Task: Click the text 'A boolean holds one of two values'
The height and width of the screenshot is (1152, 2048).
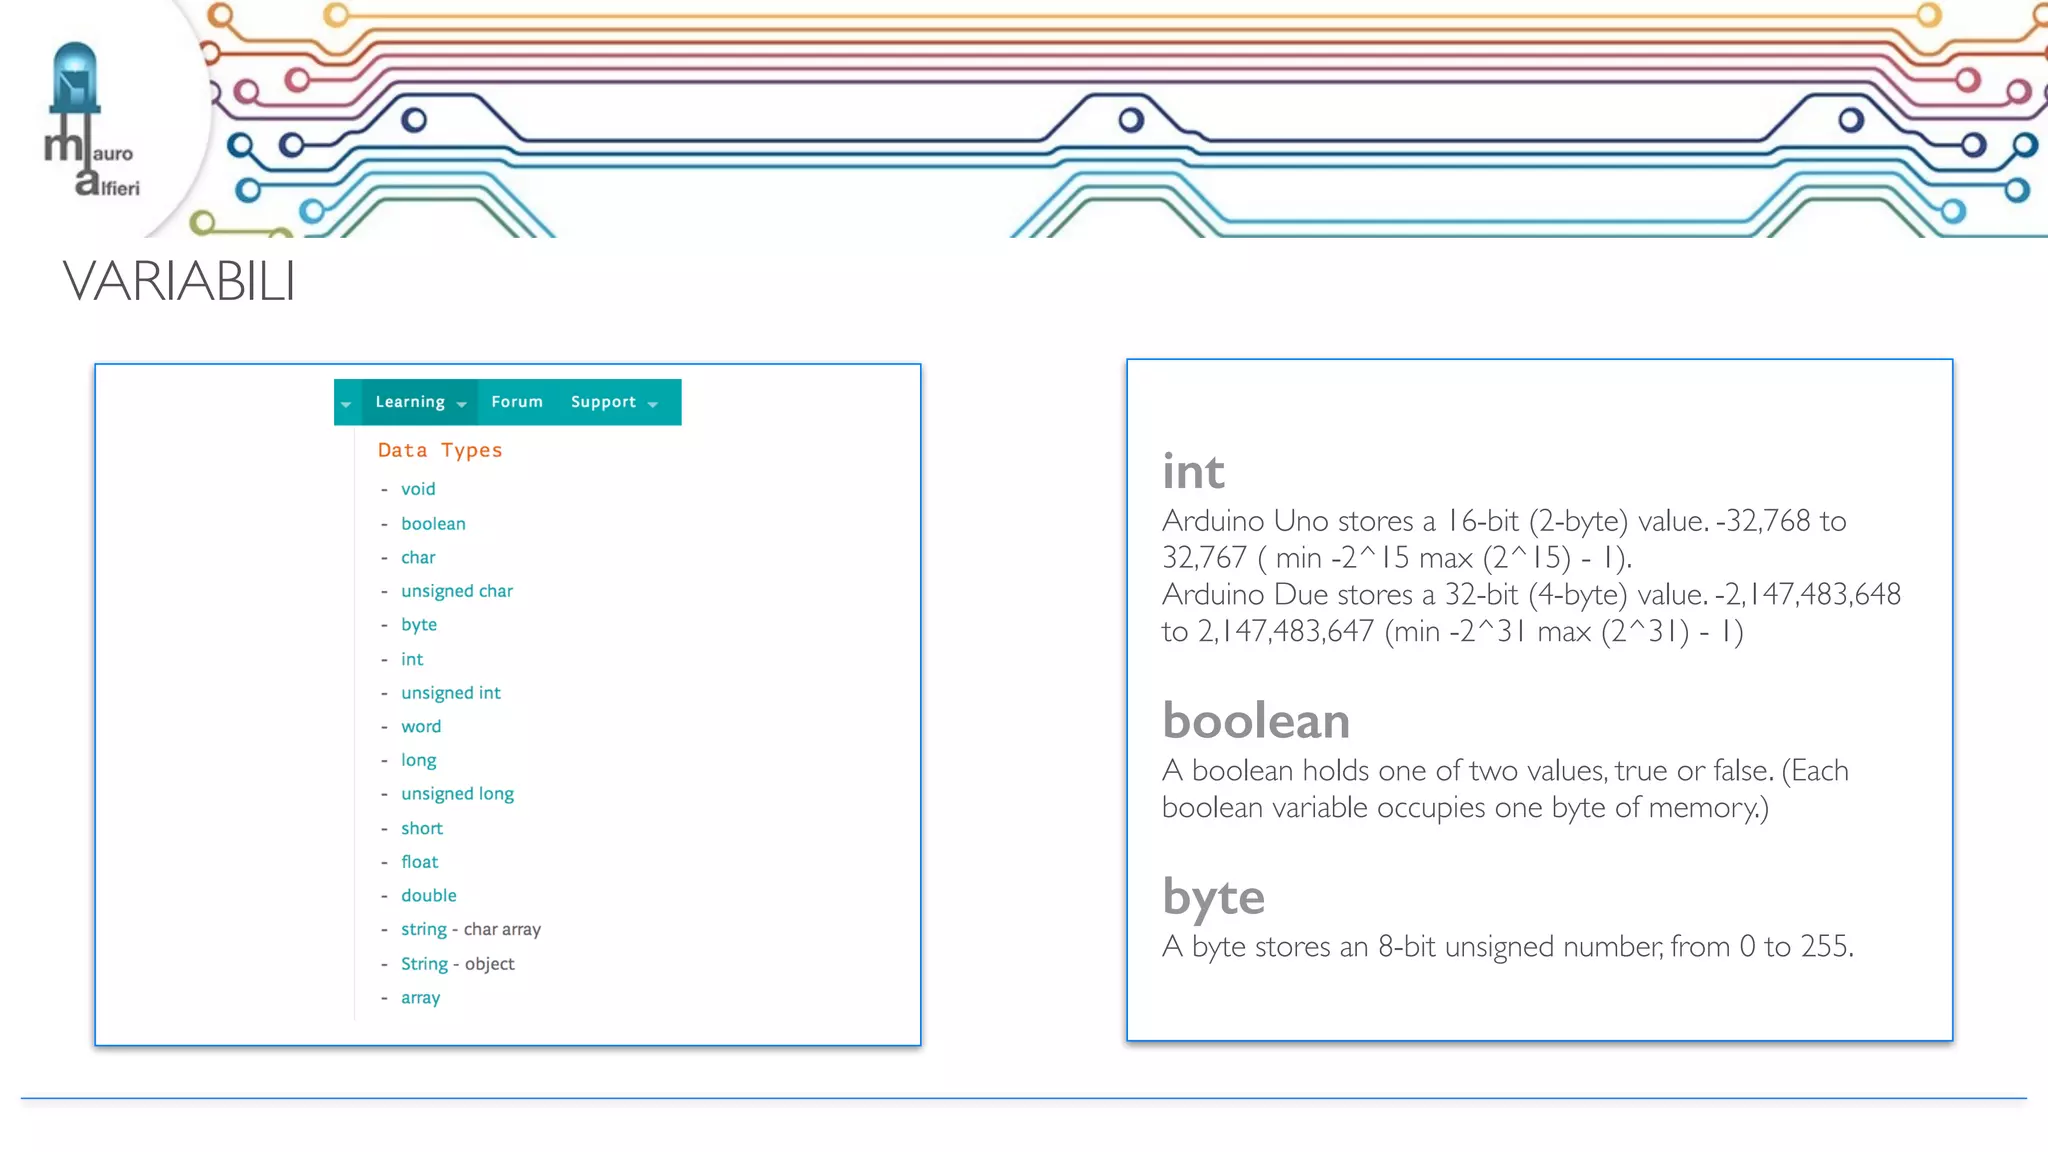Action: tap(1384, 771)
